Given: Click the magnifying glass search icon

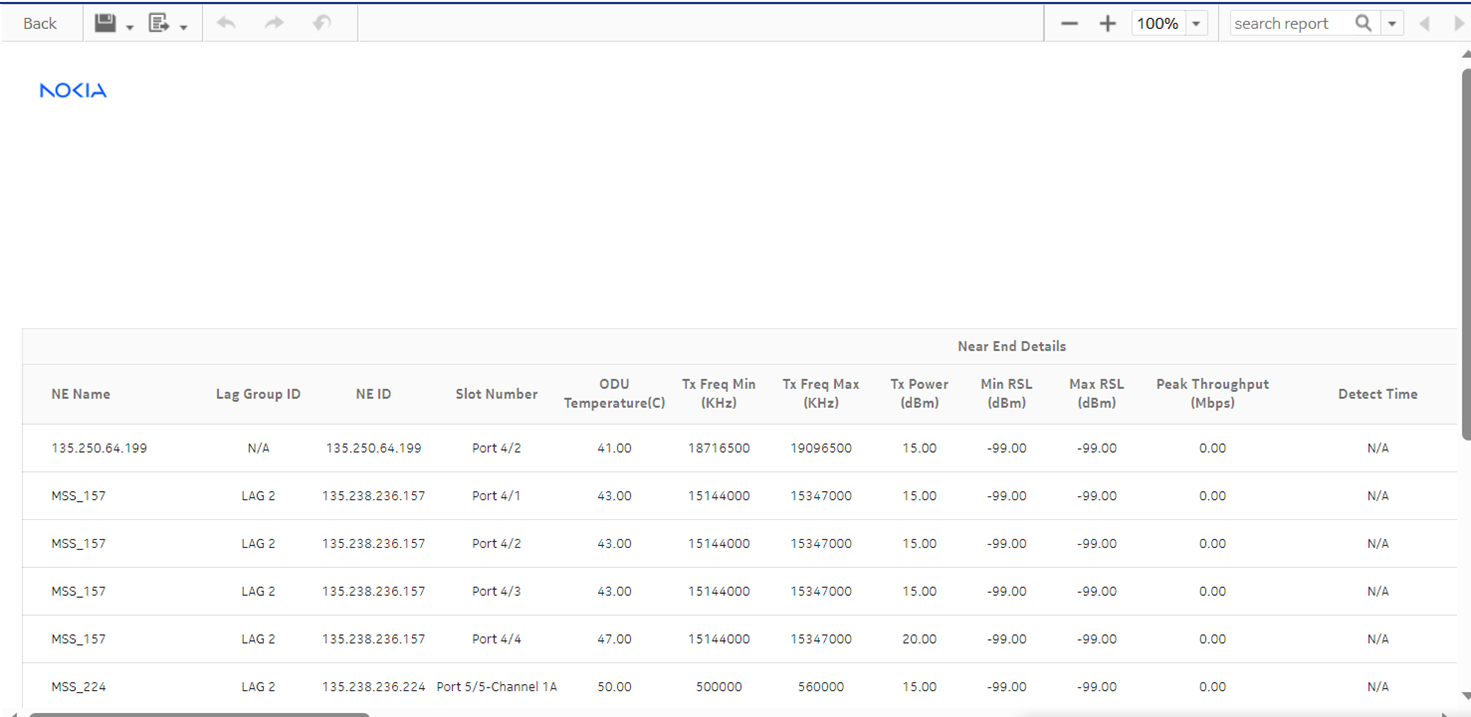Looking at the screenshot, I should [1363, 23].
